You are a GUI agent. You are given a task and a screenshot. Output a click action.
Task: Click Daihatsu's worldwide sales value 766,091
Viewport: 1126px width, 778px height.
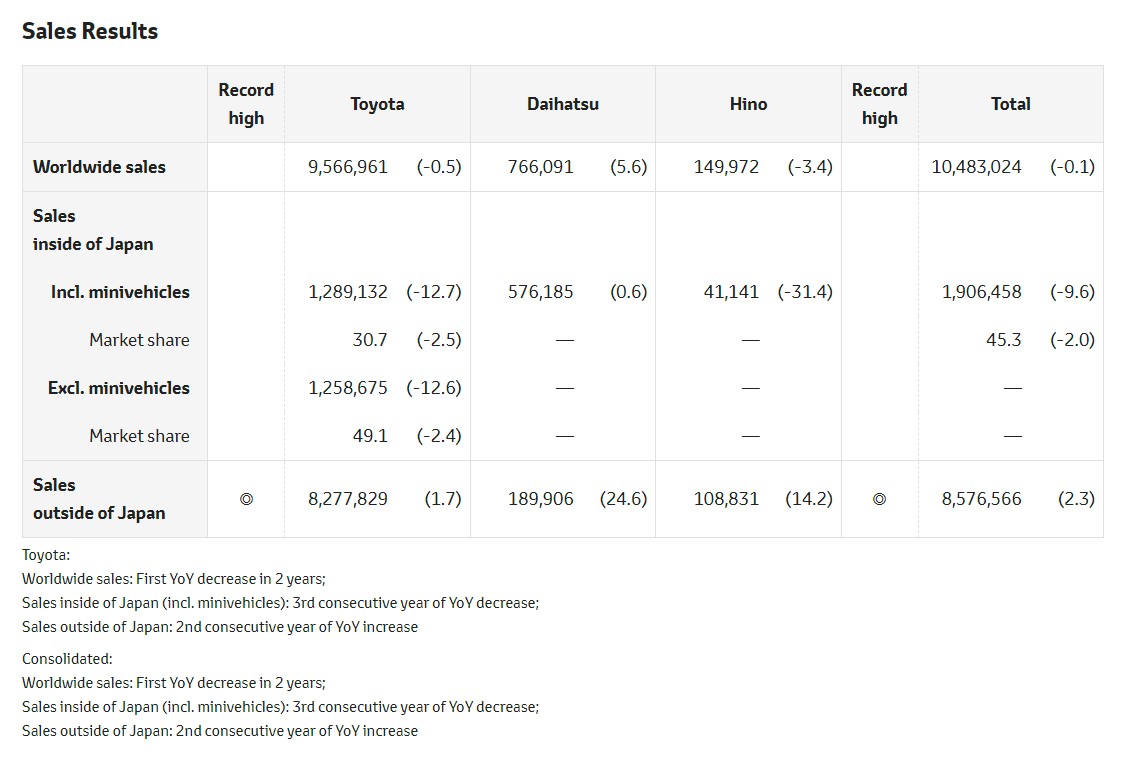click(x=540, y=167)
